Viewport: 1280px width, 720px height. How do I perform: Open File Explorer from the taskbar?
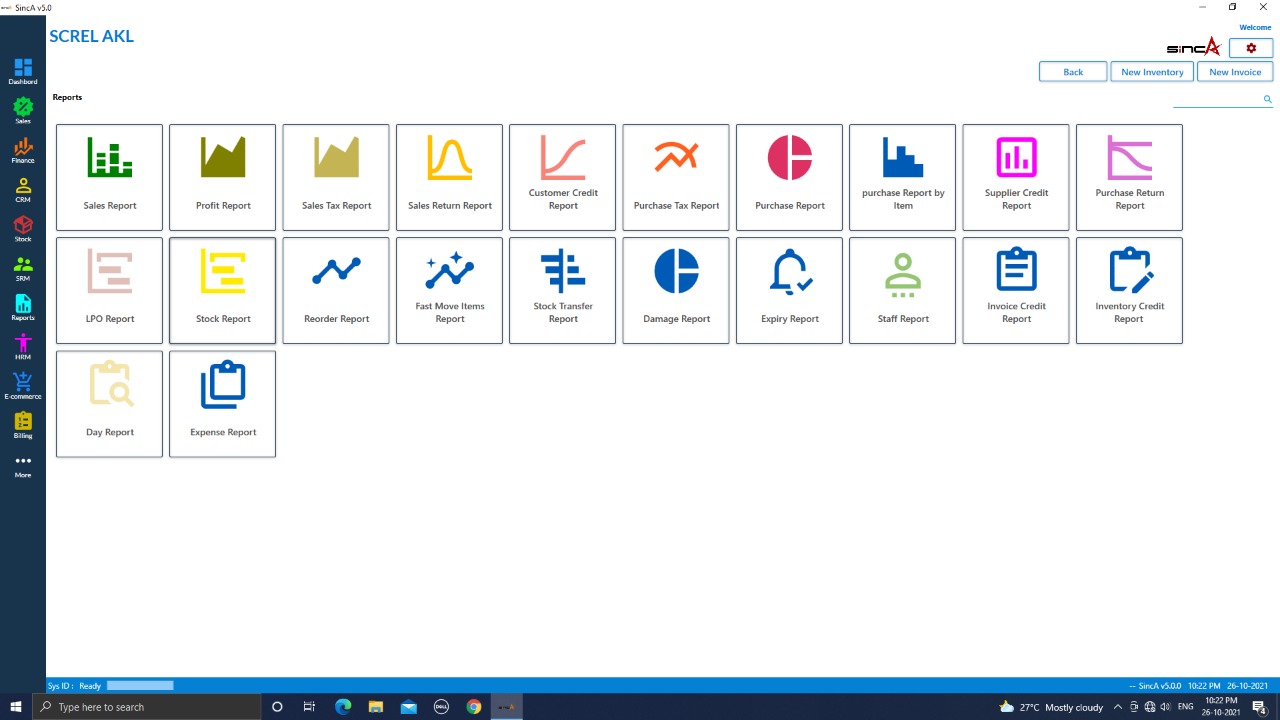(376, 707)
